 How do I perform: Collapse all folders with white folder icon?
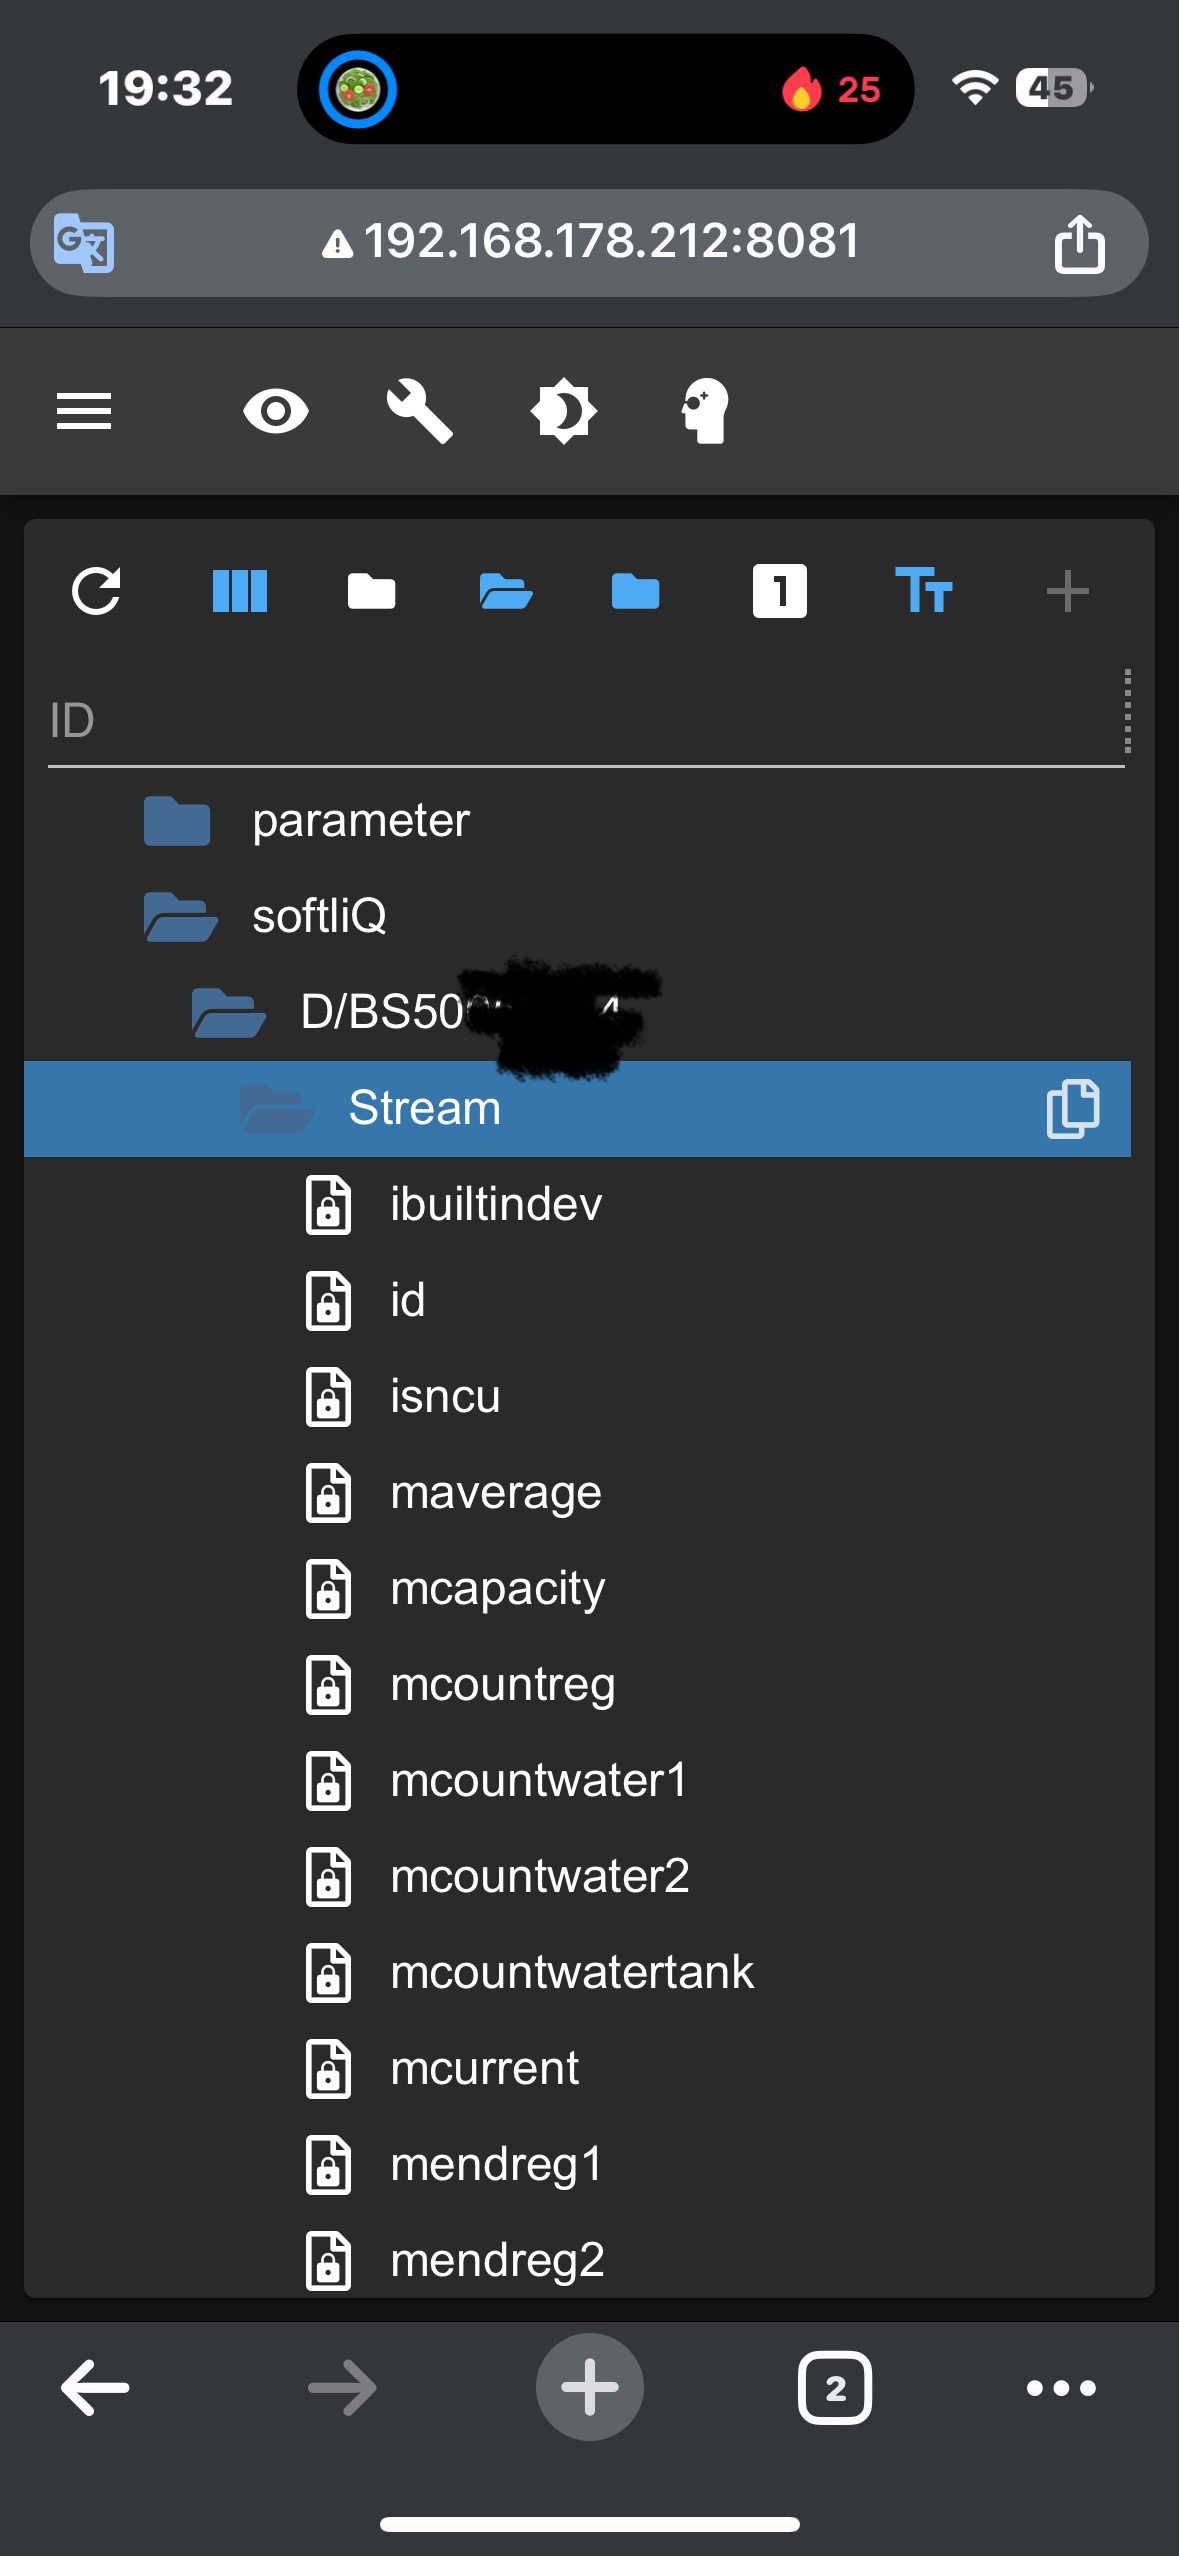[371, 591]
